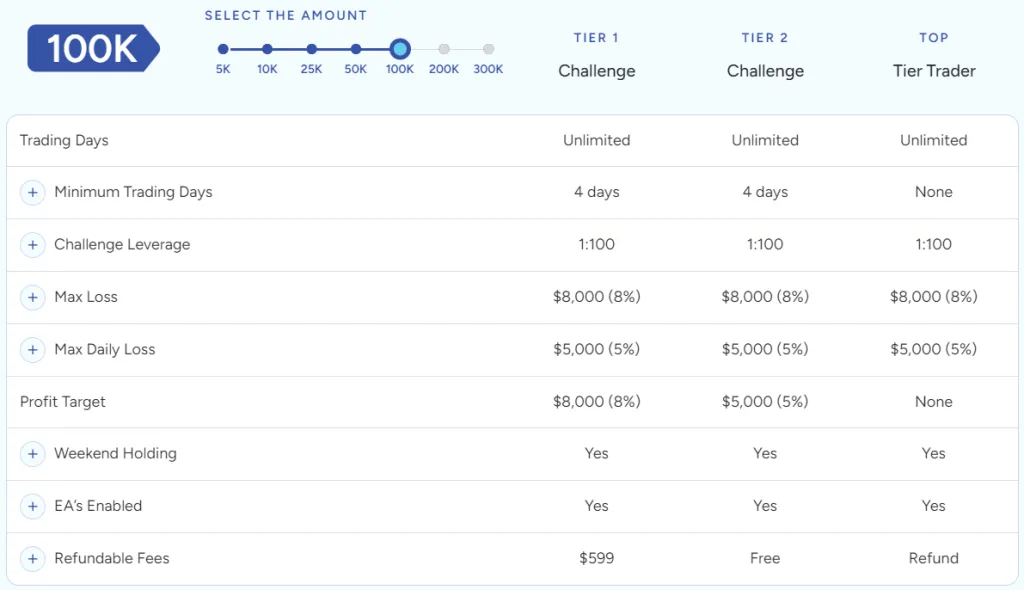Expand the Max Loss details

point(32,297)
